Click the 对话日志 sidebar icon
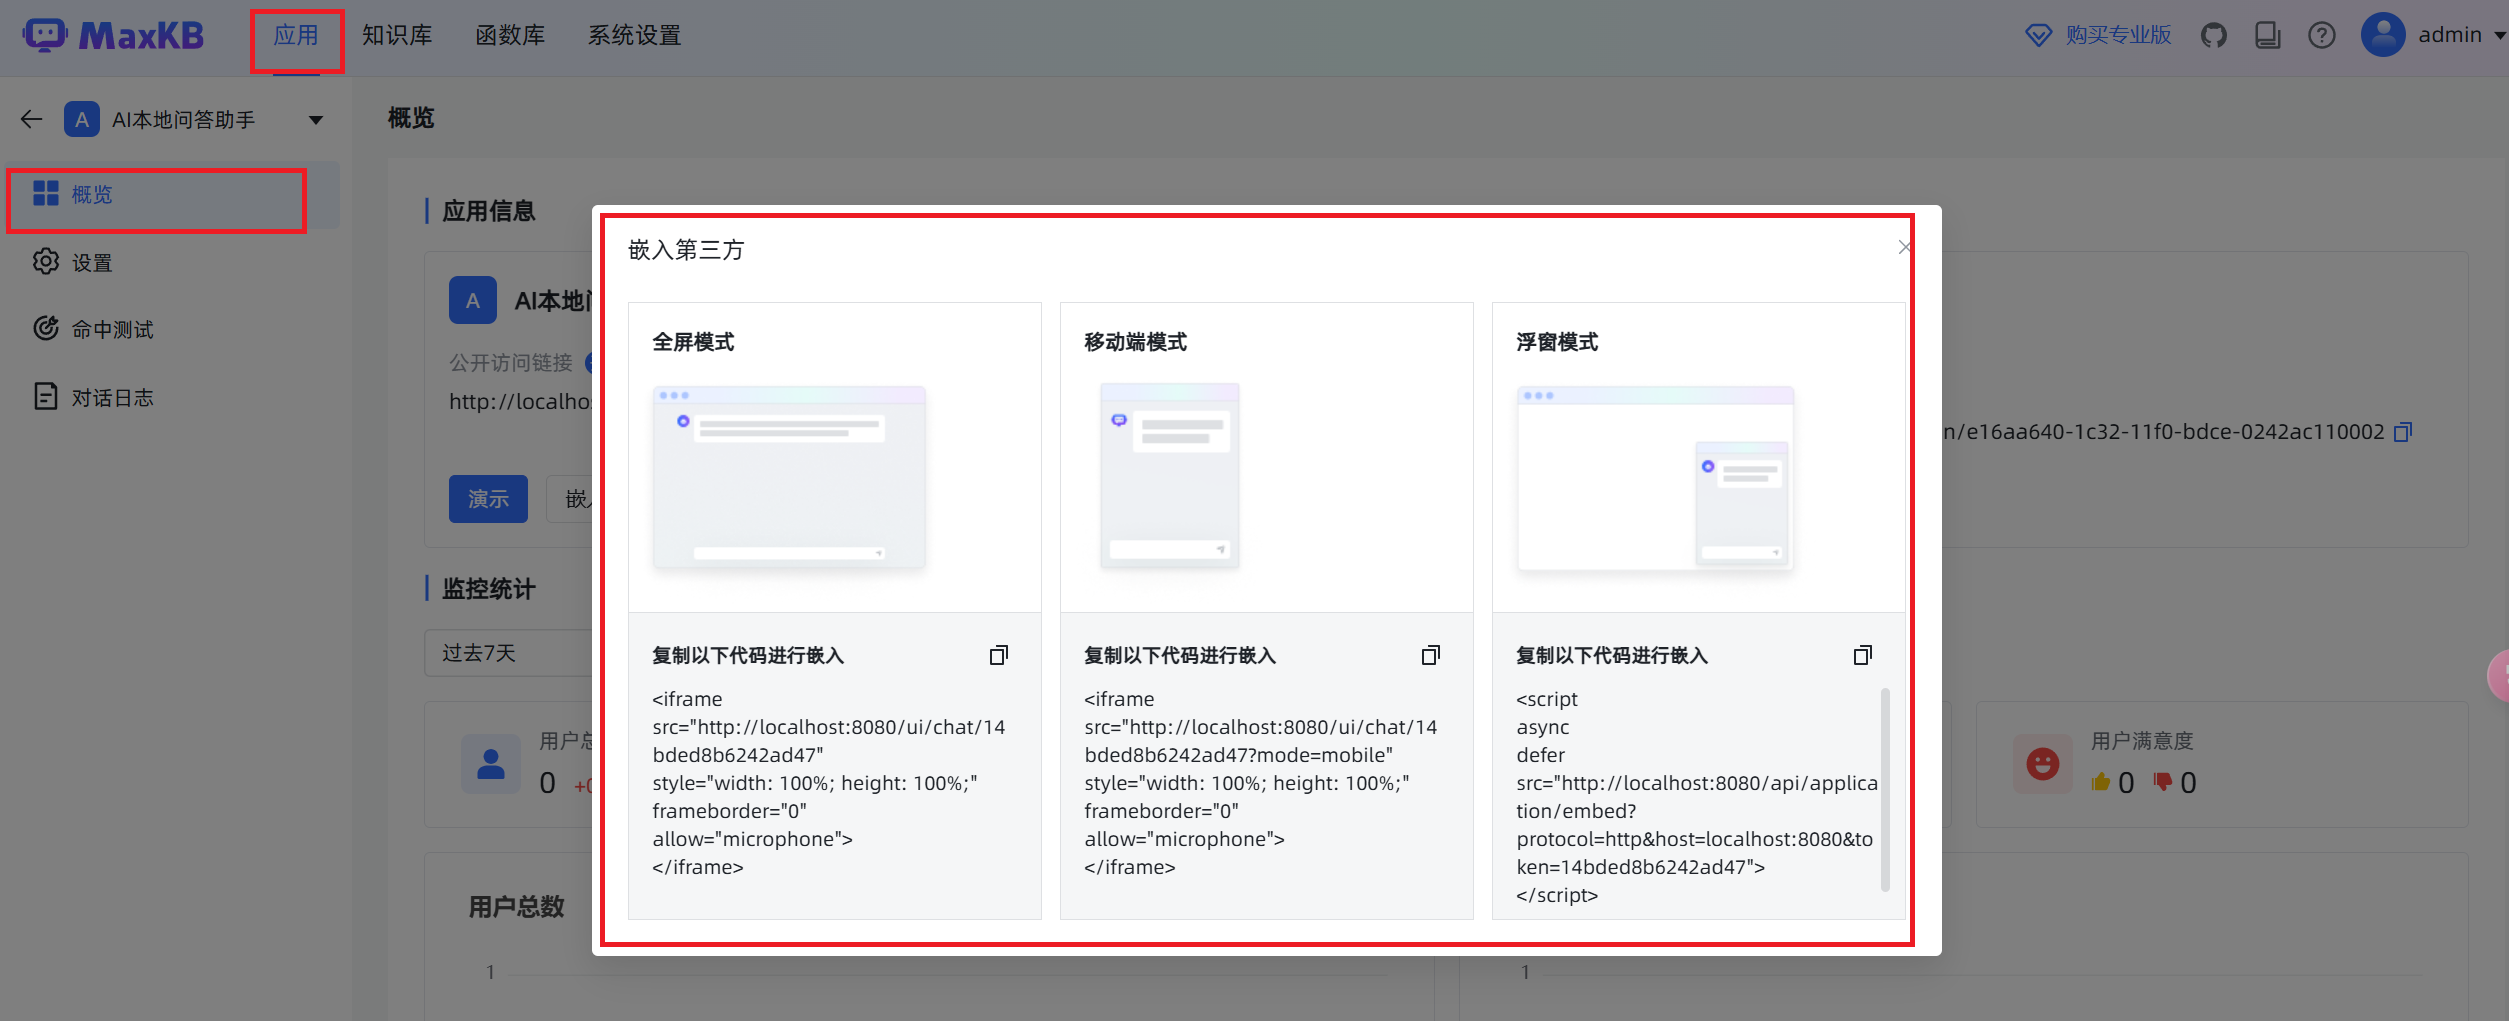Viewport: 2509px width, 1021px height. (46, 396)
